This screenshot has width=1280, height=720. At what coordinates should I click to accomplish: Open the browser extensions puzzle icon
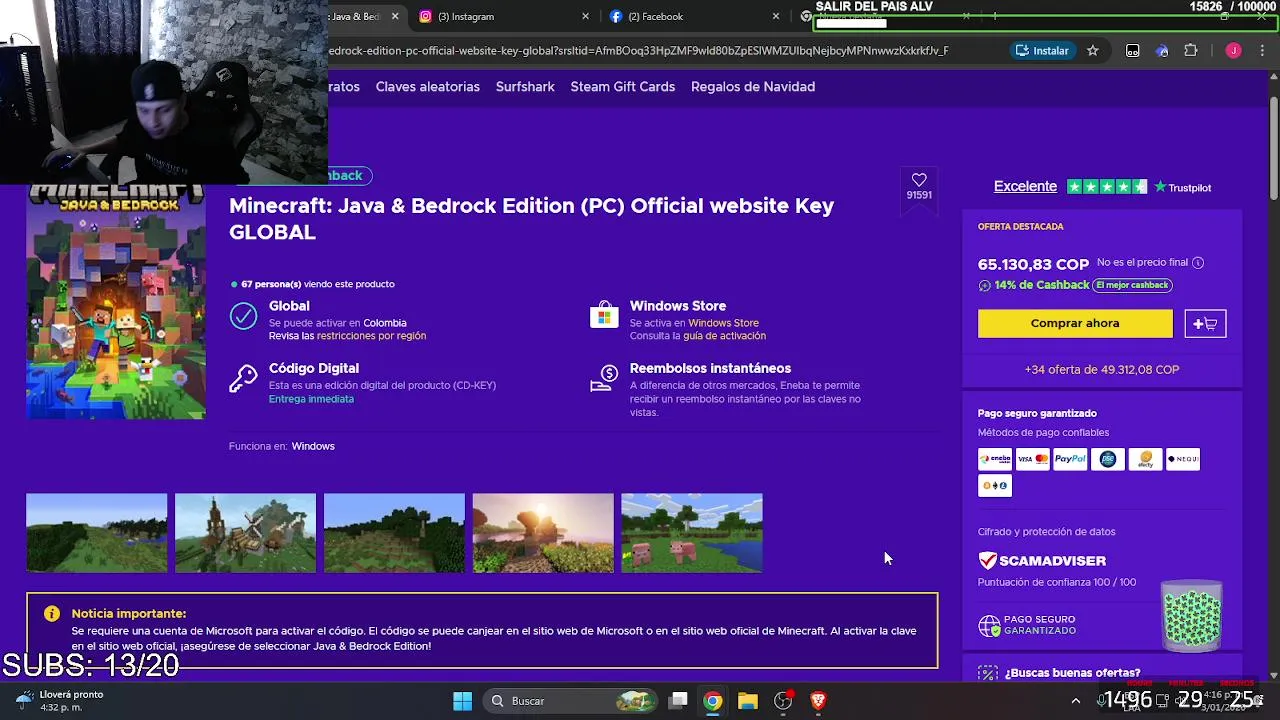[1190, 50]
